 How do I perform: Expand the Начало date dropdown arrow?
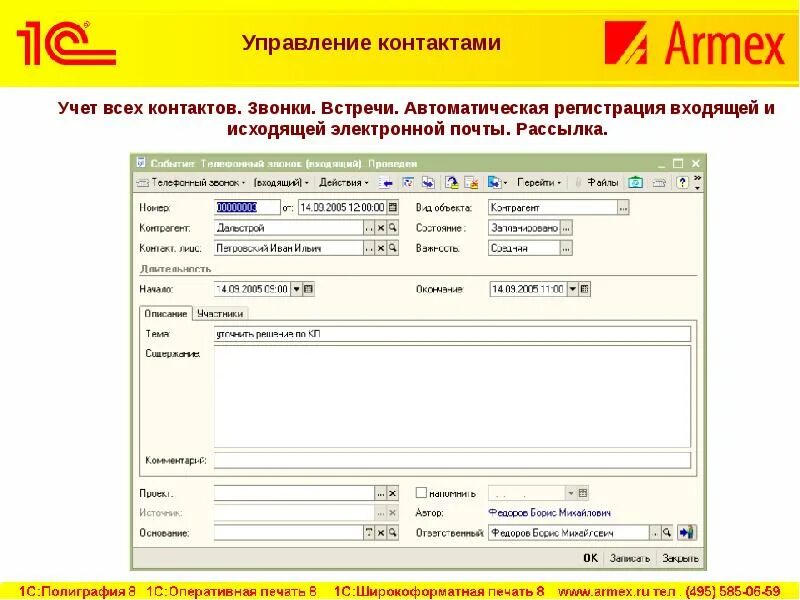(296, 289)
